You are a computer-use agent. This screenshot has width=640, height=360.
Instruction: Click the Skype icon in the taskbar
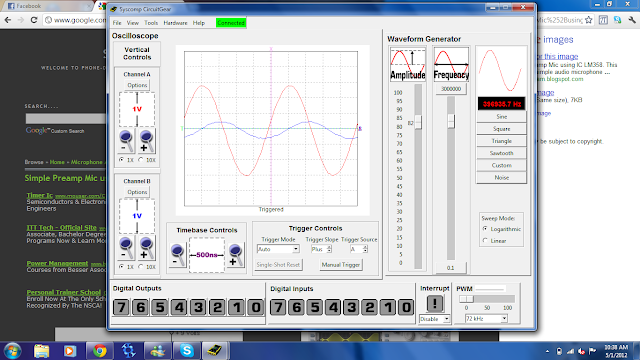click(187, 351)
